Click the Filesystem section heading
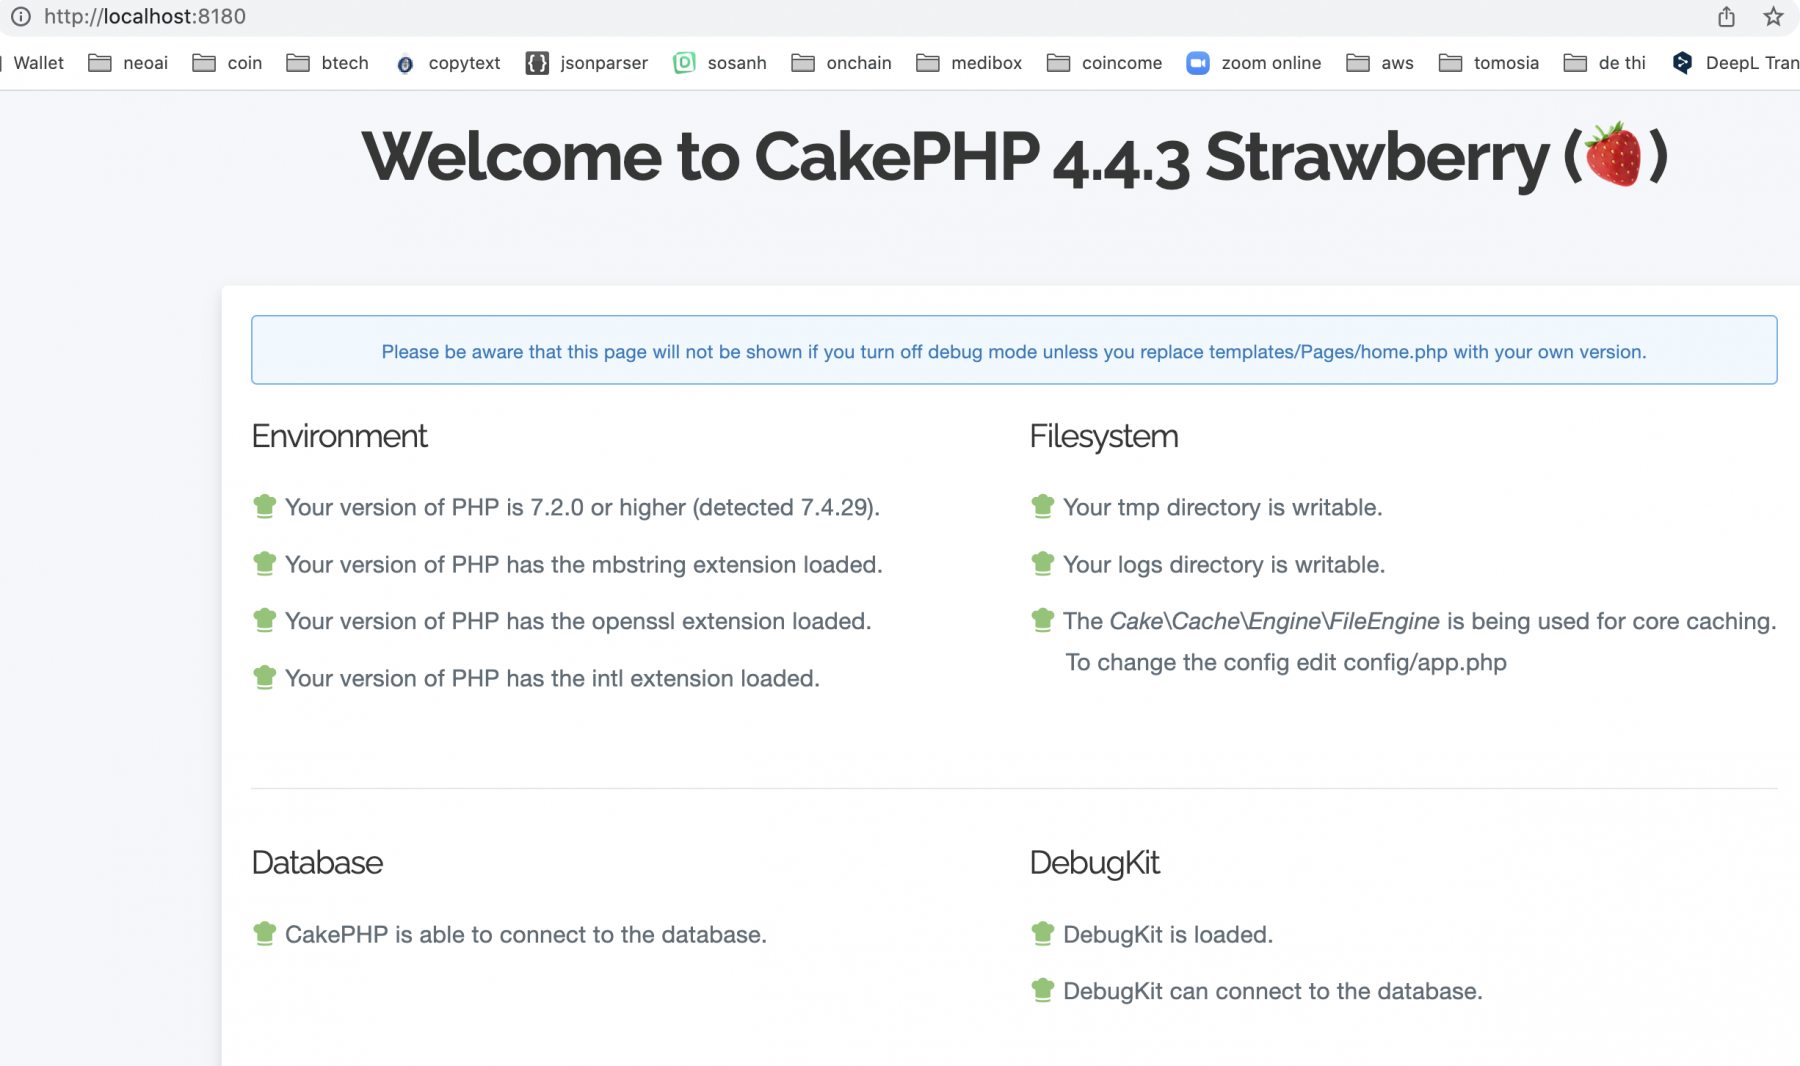Image resolution: width=1800 pixels, height=1066 pixels. click(x=1104, y=436)
